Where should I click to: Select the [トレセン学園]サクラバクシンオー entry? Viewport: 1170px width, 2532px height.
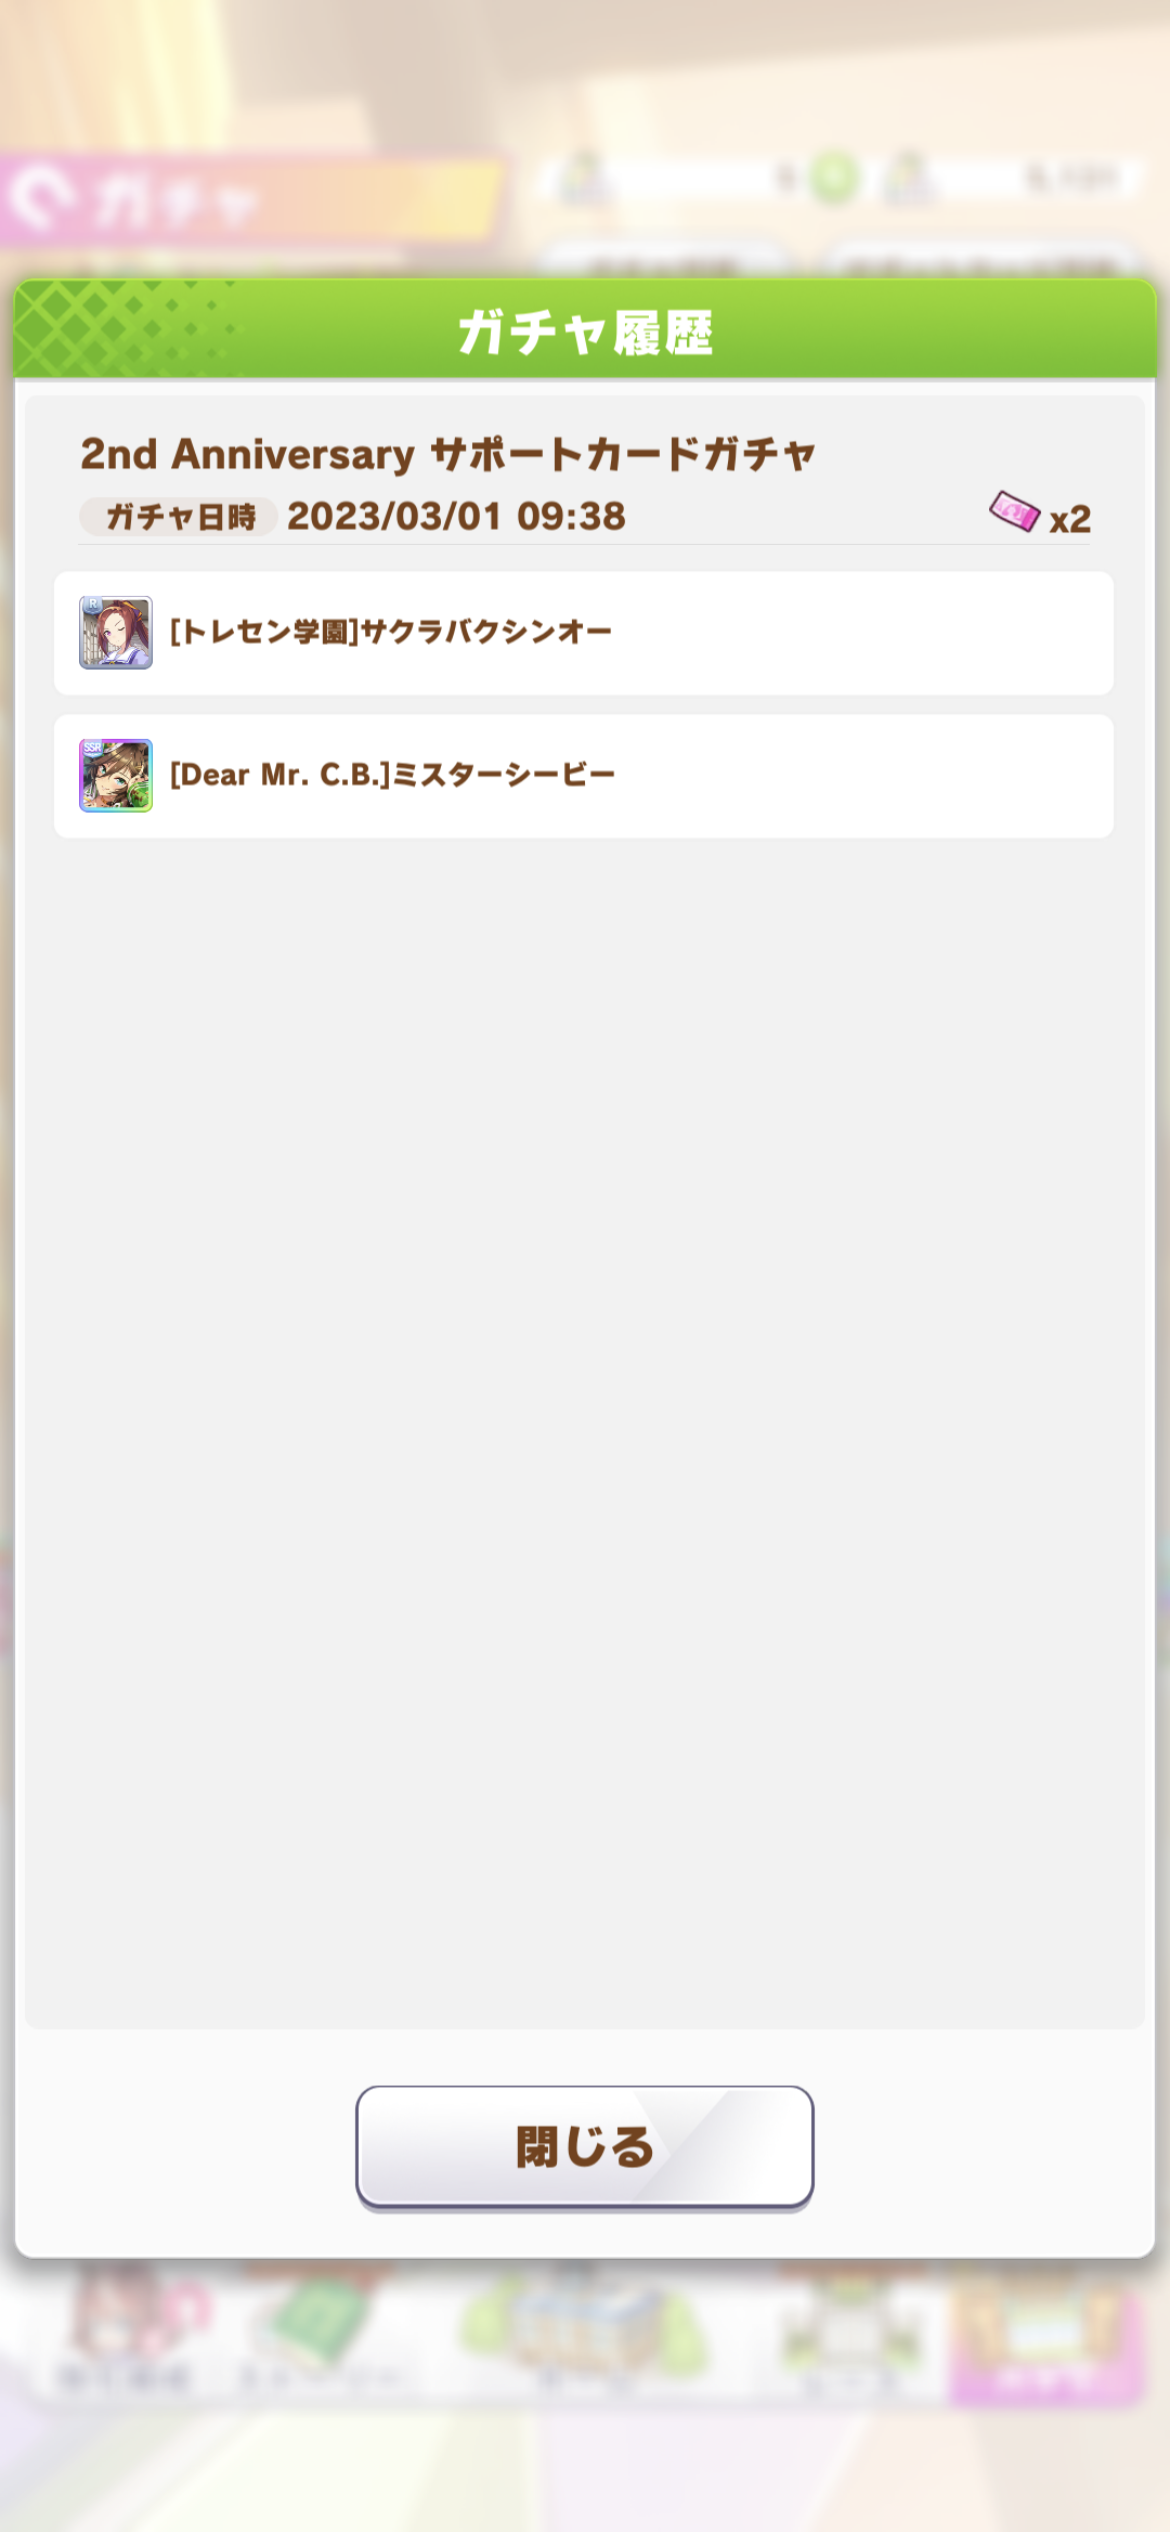(x=584, y=633)
